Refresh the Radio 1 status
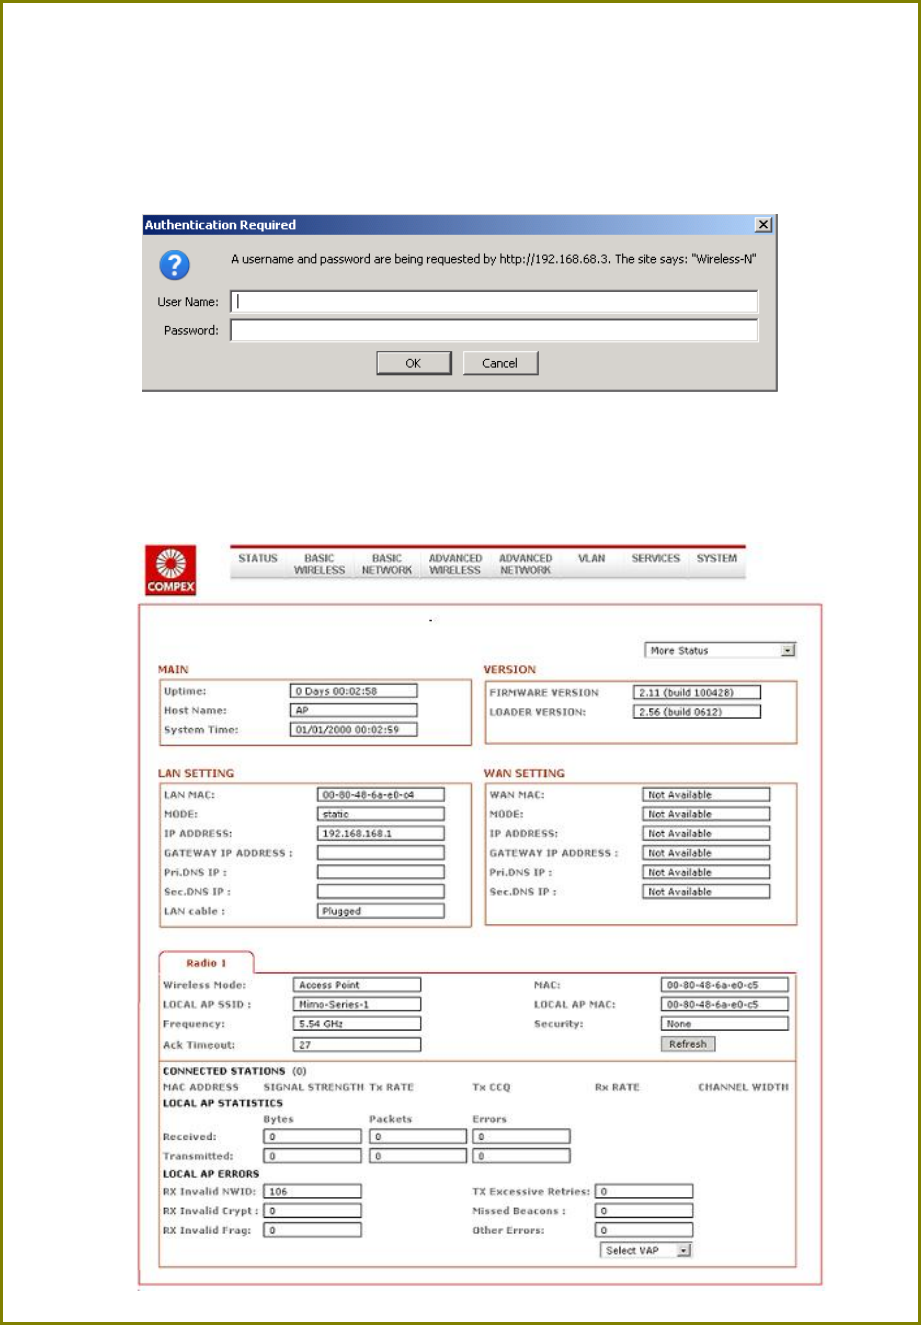This screenshot has height=1325, width=921. point(688,1044)
